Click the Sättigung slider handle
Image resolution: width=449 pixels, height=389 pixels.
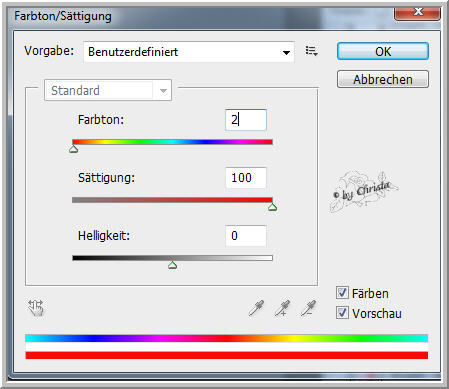pos(273,207)
